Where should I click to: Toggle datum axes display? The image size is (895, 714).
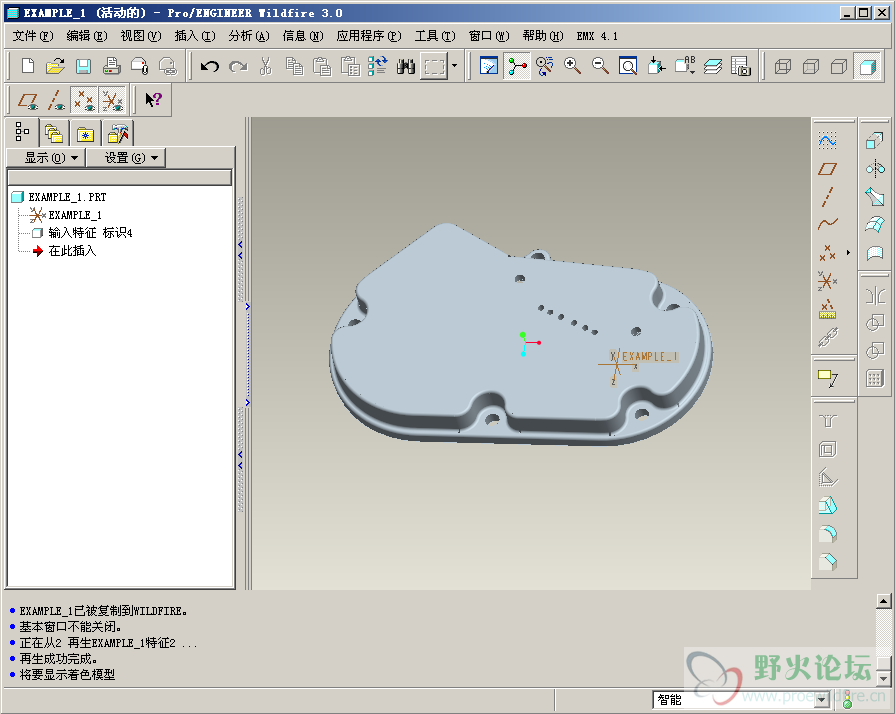55,100
